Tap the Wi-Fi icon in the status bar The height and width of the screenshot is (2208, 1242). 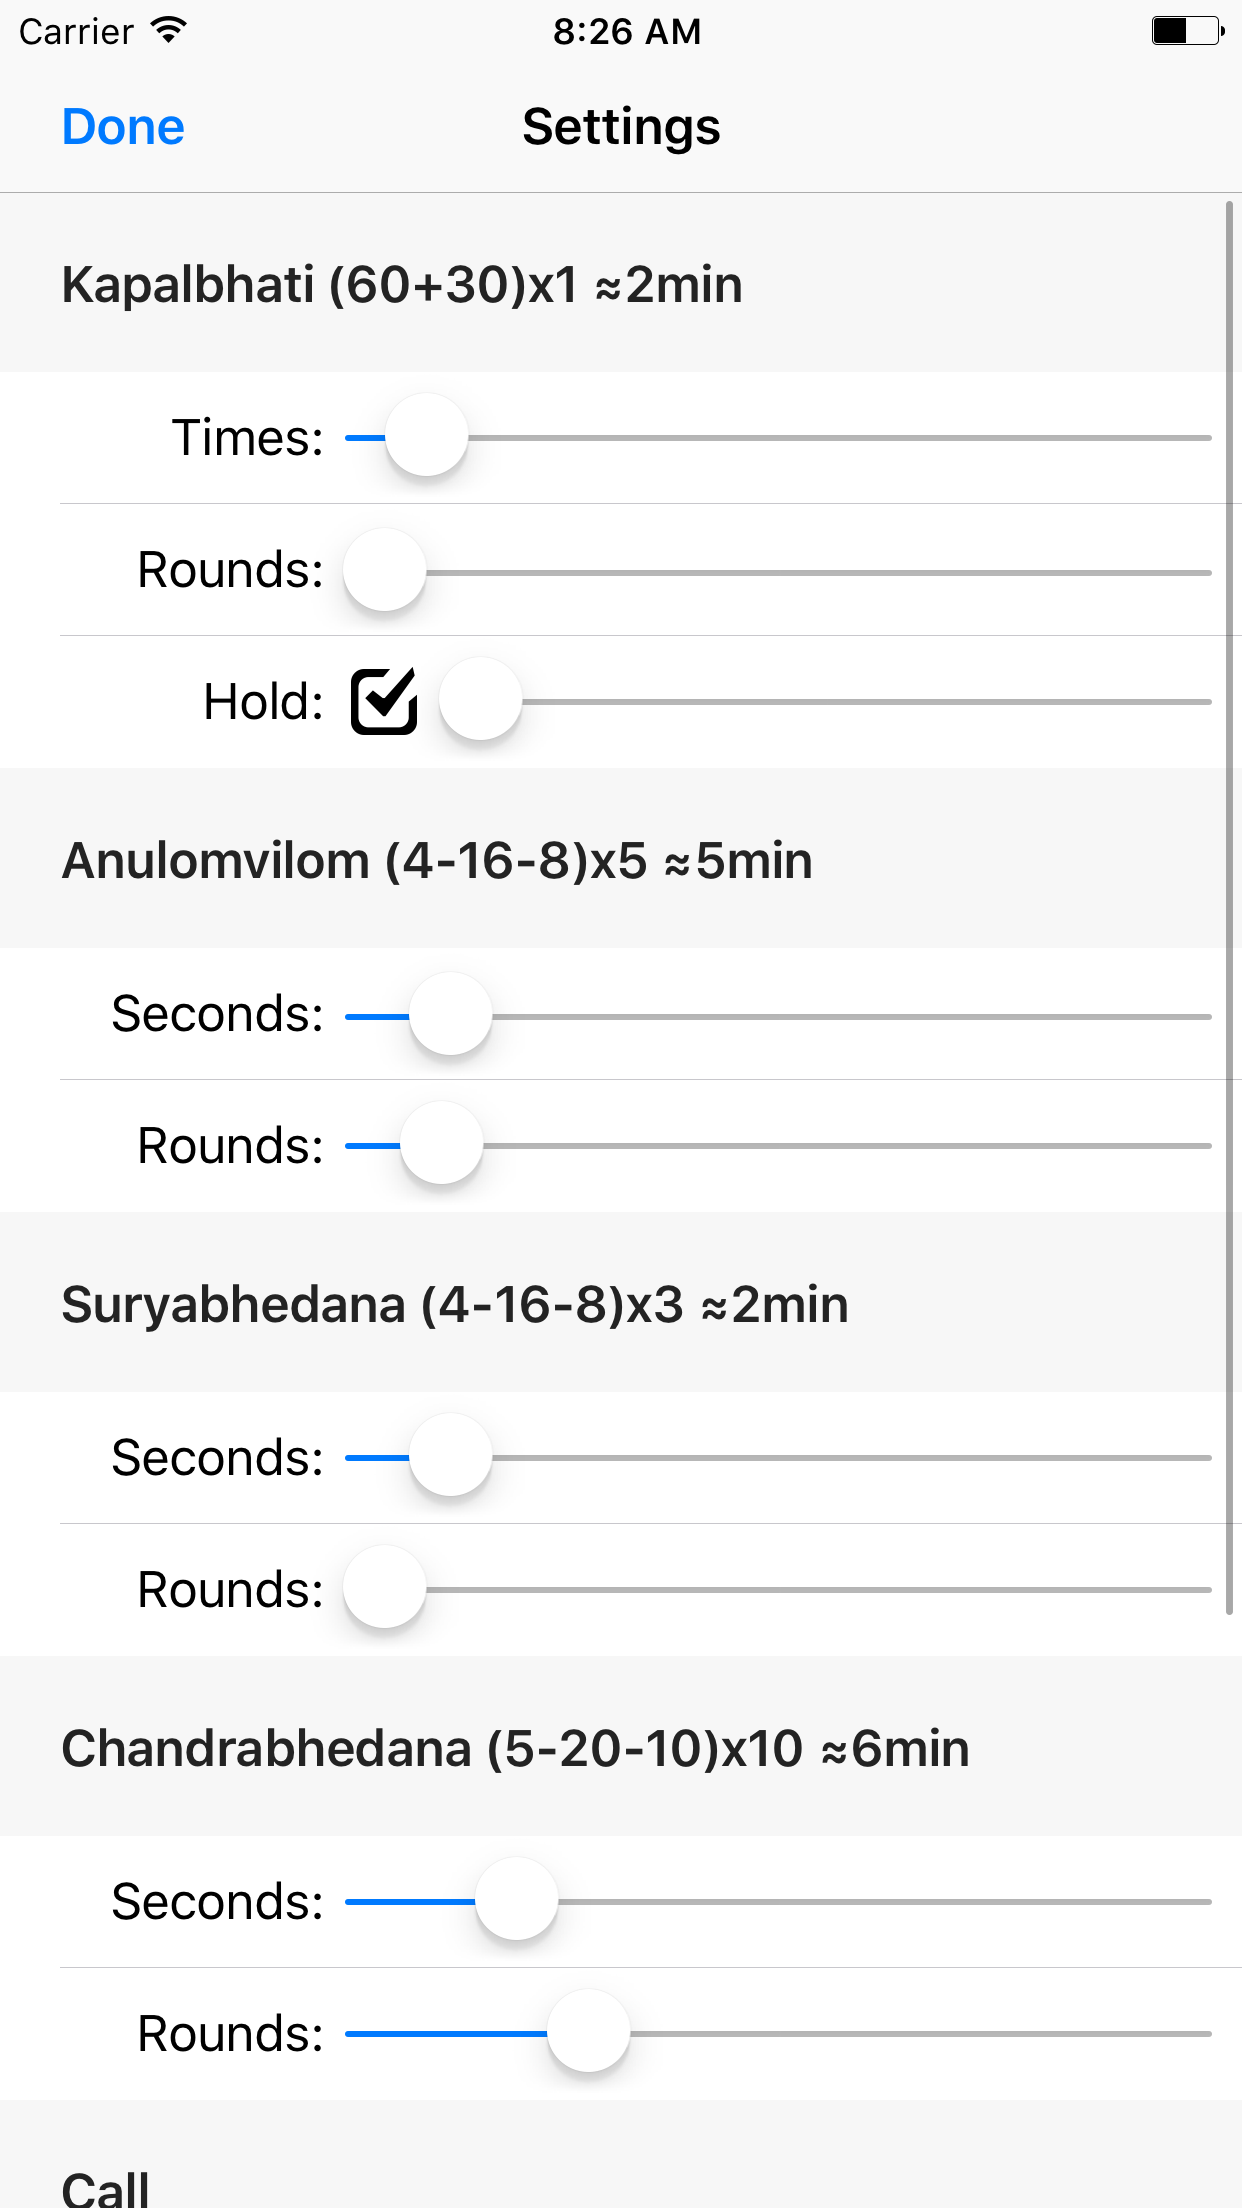pos(168,29)
